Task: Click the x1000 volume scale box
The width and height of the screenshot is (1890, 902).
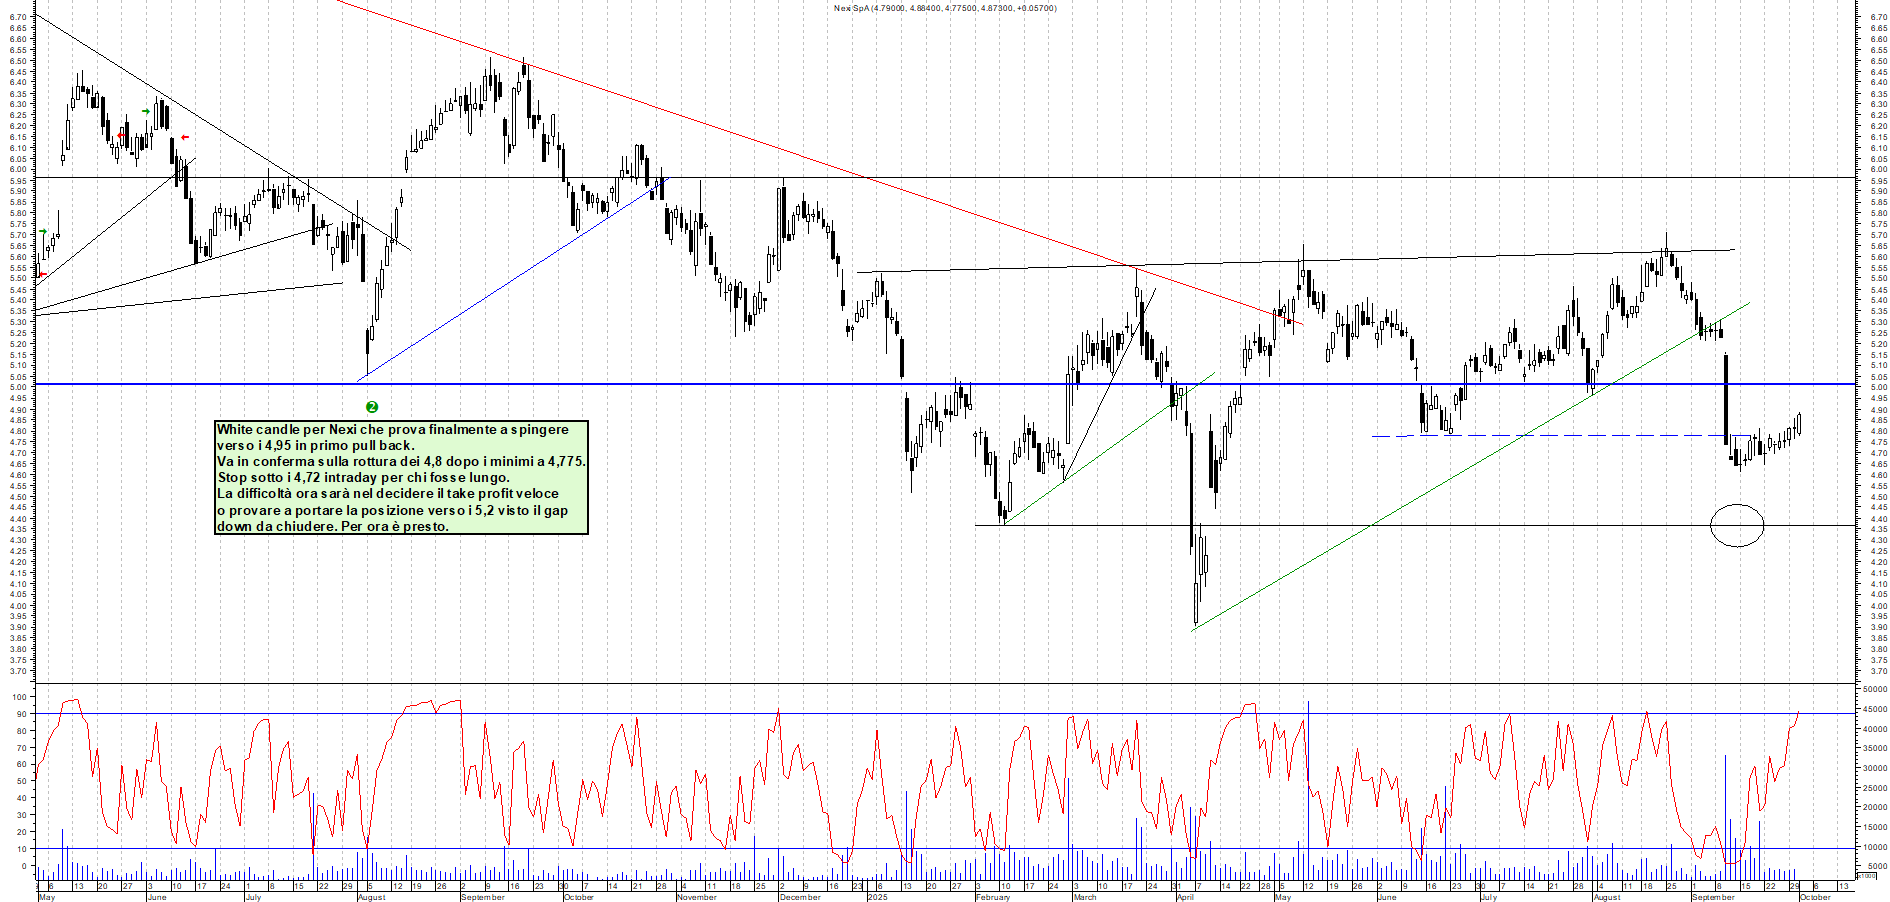Action: click(x=1866, y=875)
